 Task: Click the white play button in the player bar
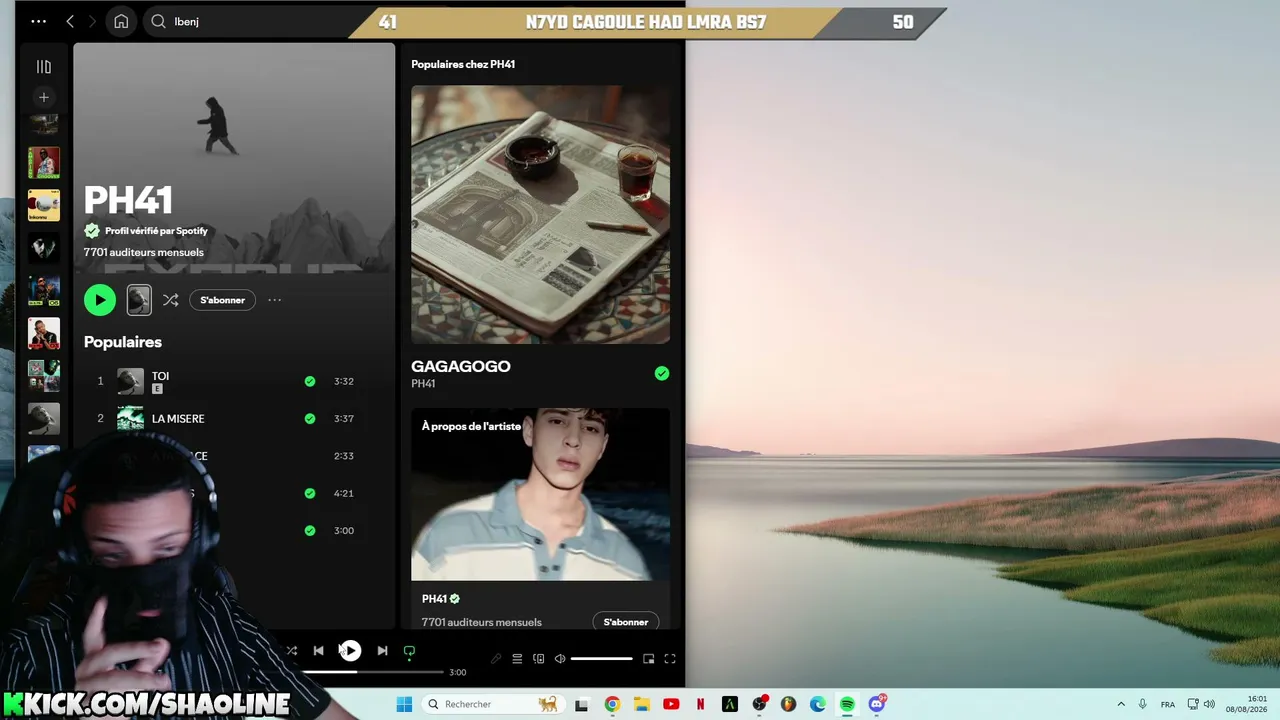350,651
